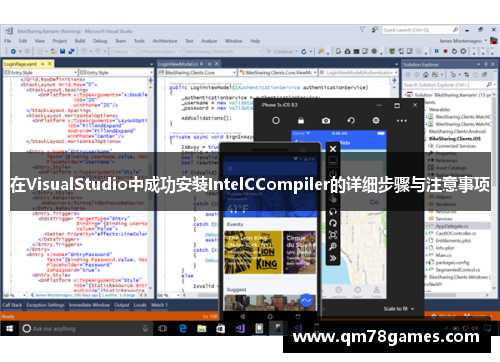Viewport: 500px width, 362px height.
Task: Open the BikeSharing.Clients.iOS startup project dropdown
Action: [224, 52]
